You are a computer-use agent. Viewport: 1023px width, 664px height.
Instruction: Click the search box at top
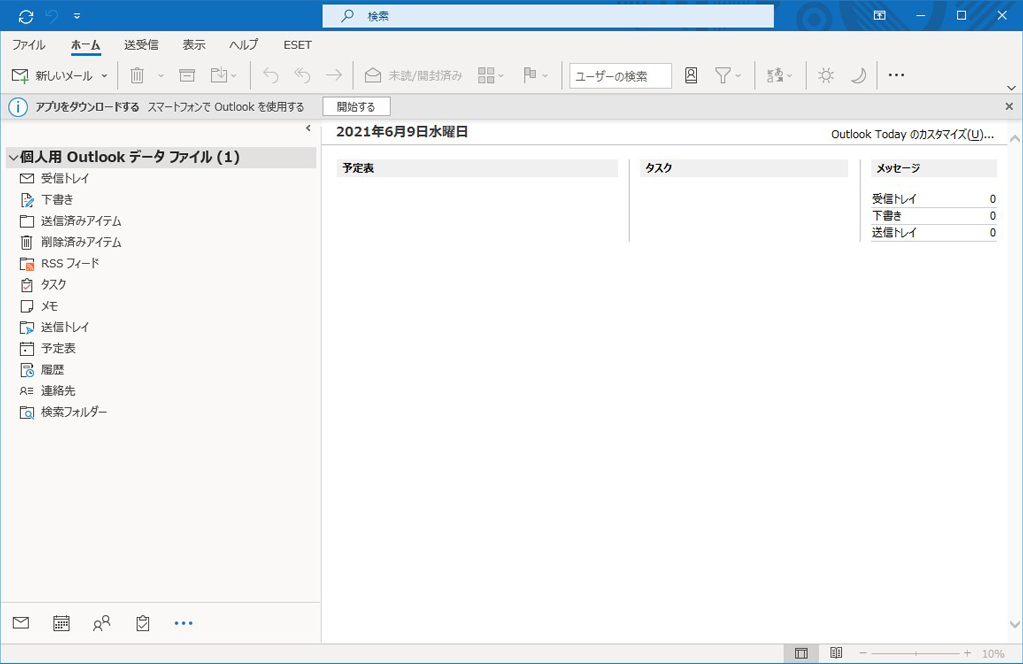point(548,16)
